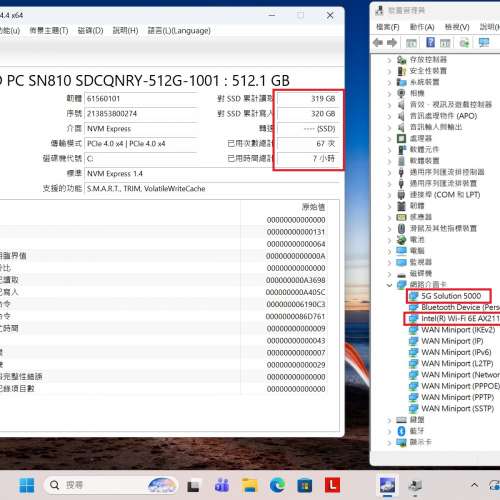
Task: Click the 安全性裝置 security devices icon
Action: [x=402, y=71]
